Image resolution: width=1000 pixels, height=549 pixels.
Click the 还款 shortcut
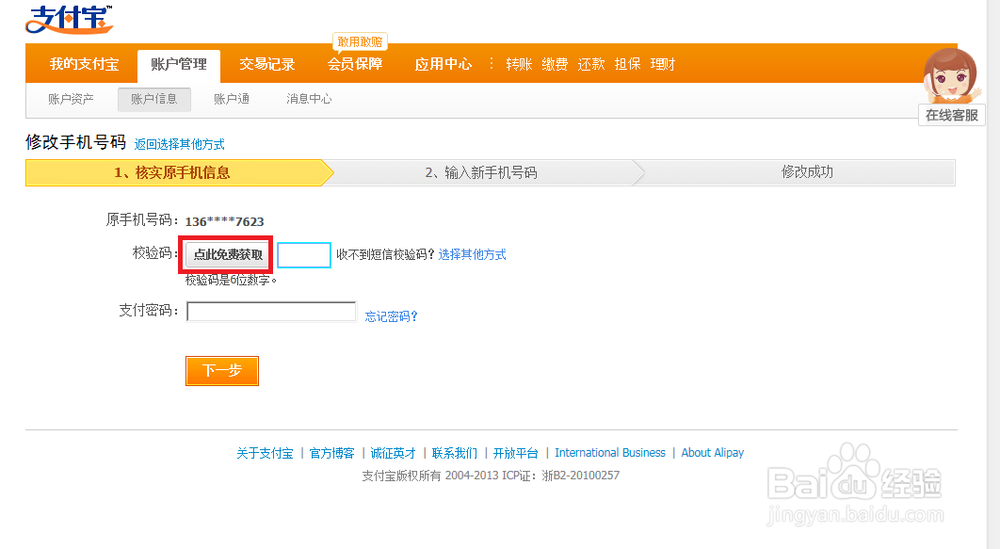click(x=591, y=64)
